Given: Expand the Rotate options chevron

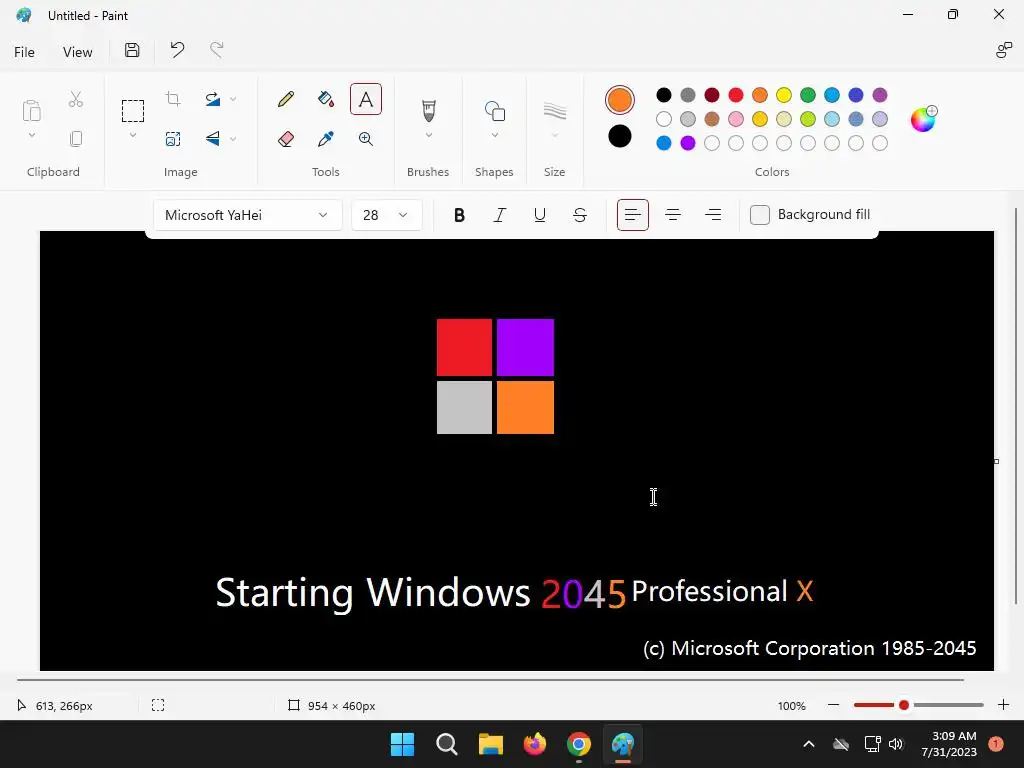Looking at the screenshot, I should 233,99.
